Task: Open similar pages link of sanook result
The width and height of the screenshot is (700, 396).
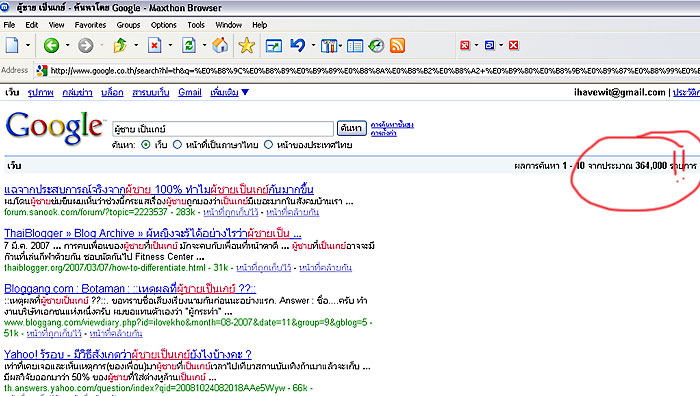Action: point(292,213)
